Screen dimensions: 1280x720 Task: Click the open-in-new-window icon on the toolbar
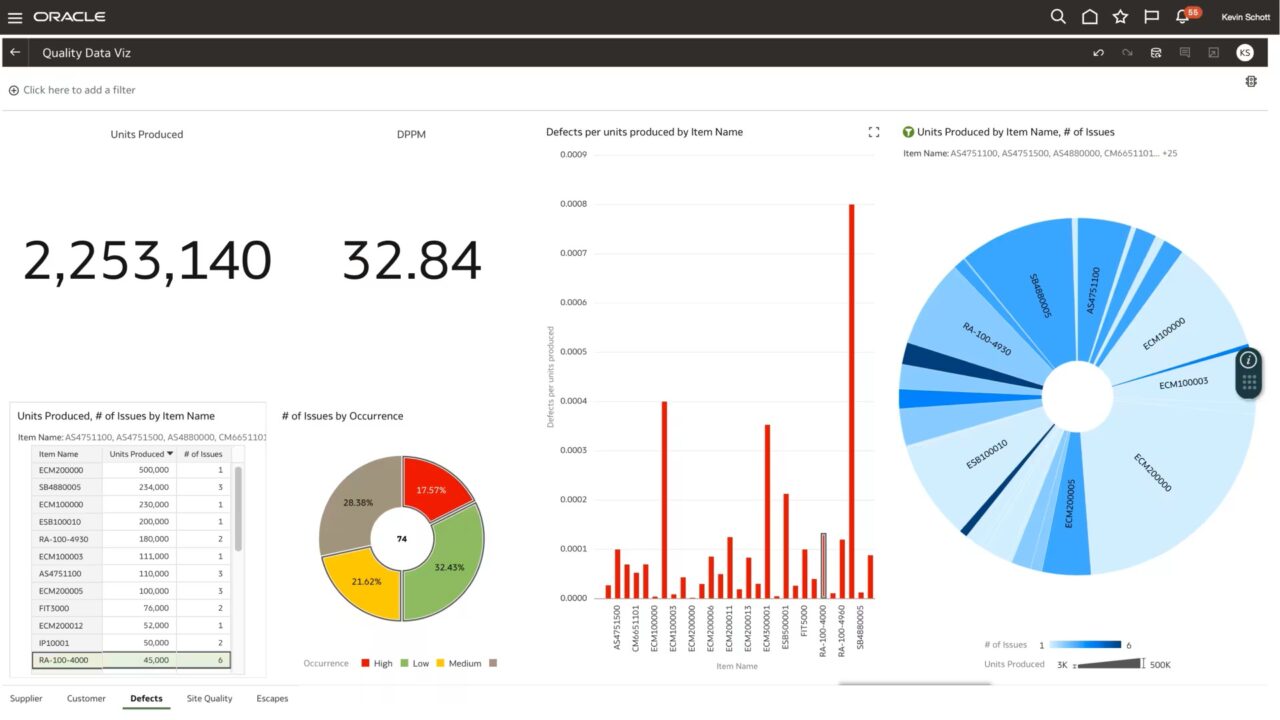point(1213,52)
